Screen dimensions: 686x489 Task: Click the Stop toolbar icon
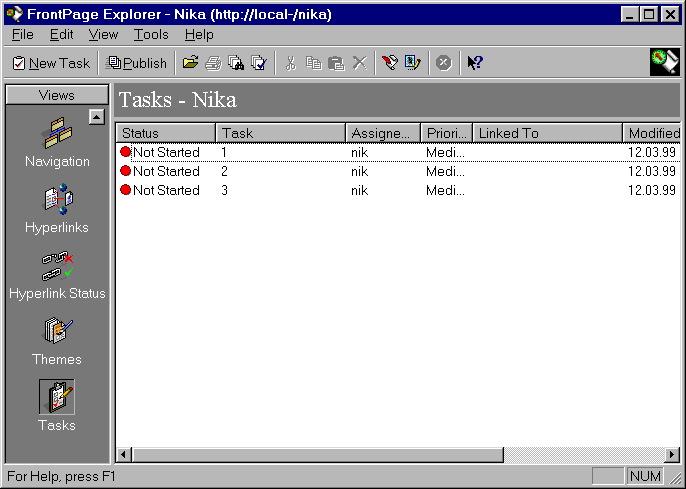(x=444, y=63)
